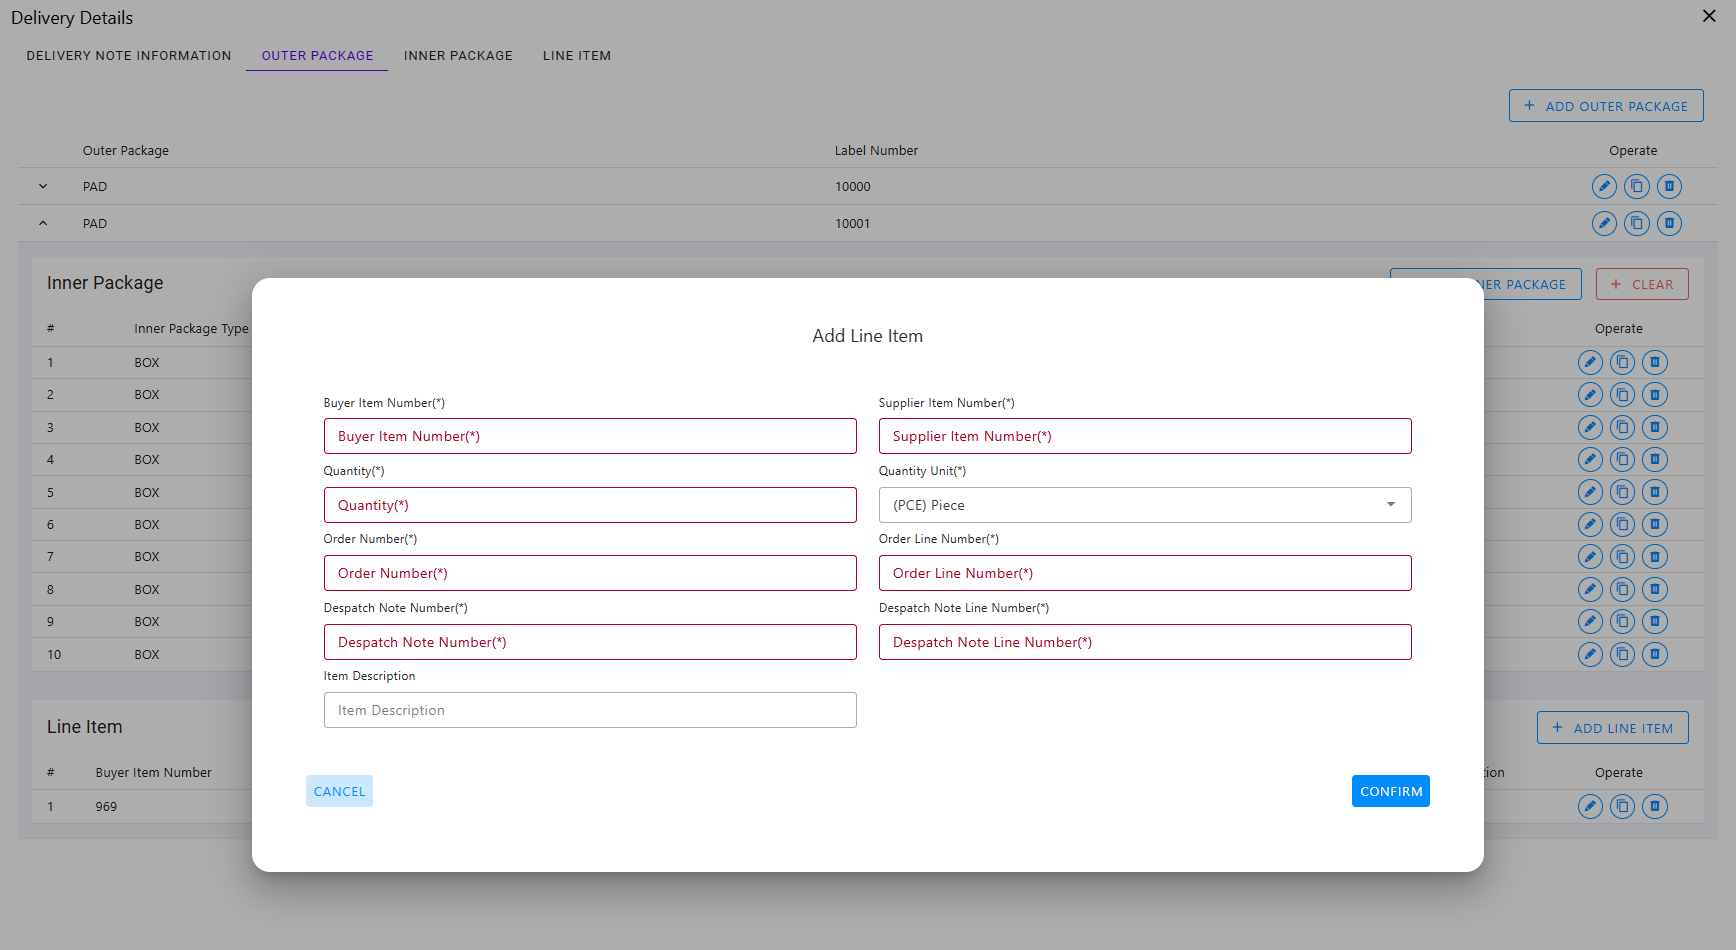Open the Inner Package tab

458,56
